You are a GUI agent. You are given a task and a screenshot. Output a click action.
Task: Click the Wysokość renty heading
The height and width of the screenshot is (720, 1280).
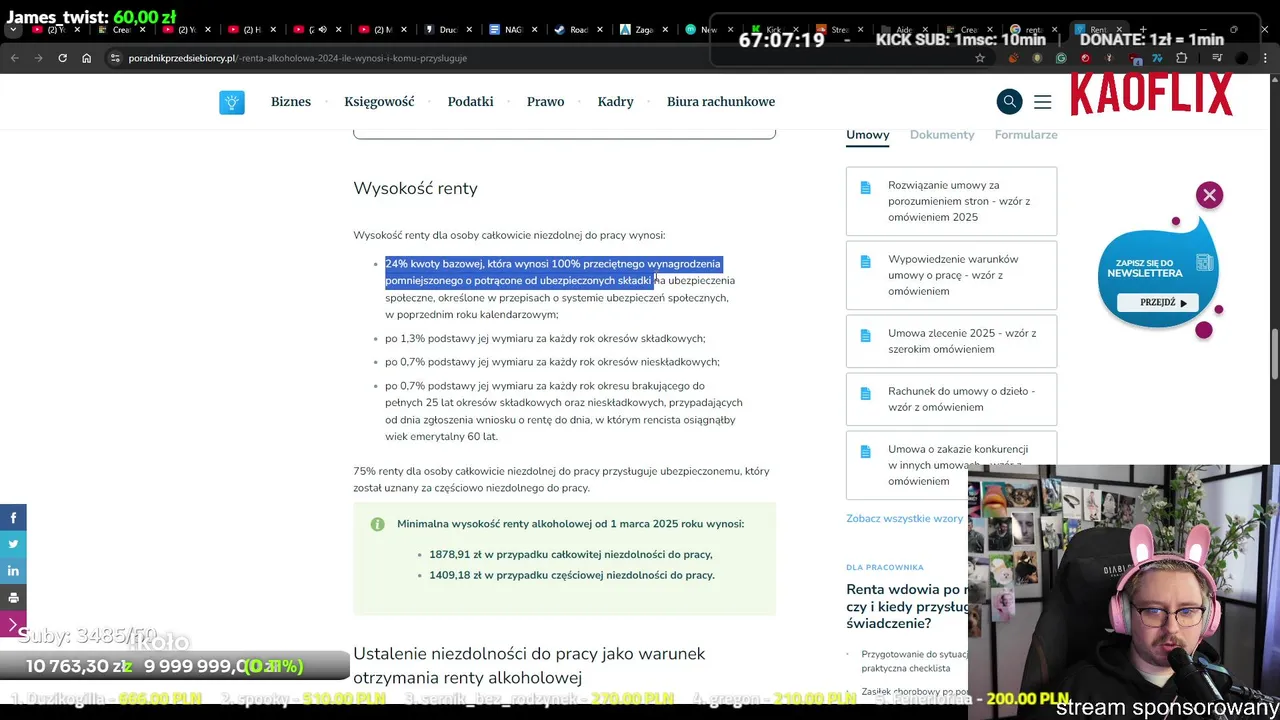pyautogui.click(x=415, y=188)
